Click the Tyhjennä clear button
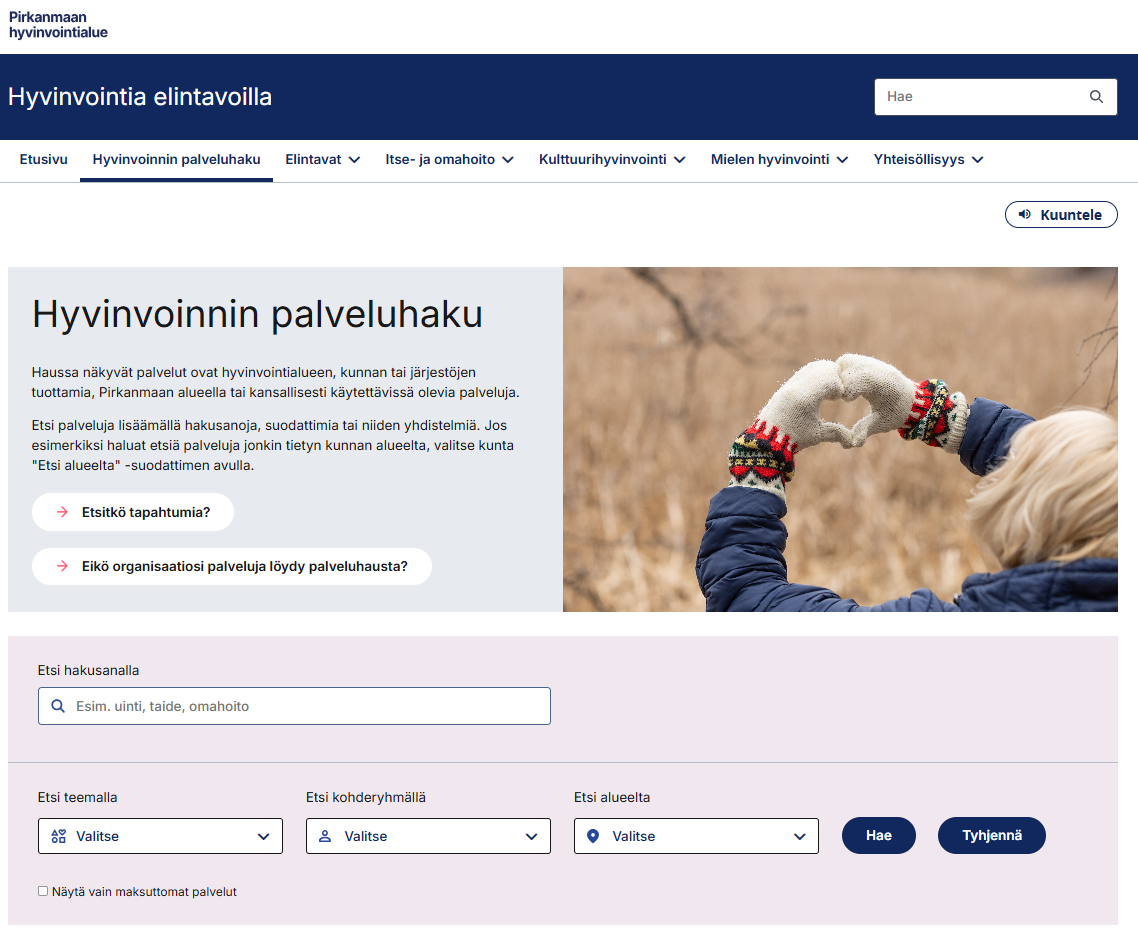Viewport: 1138px width, 943px height. tap(991, 836)
